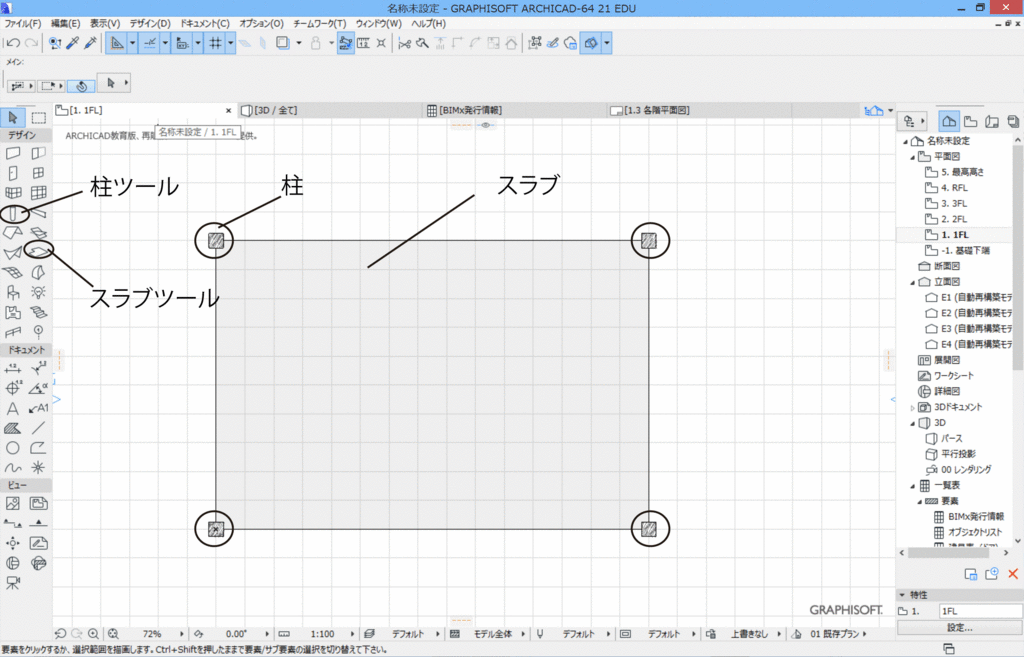Select the Line tool in the toolbox
This screenshot has width=1024, height=657.
tap(39, 428)
